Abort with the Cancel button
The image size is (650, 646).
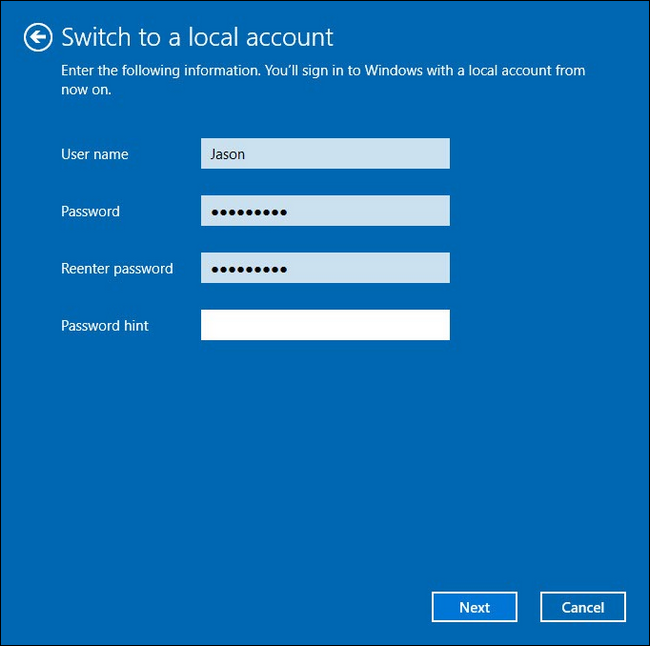583,607
